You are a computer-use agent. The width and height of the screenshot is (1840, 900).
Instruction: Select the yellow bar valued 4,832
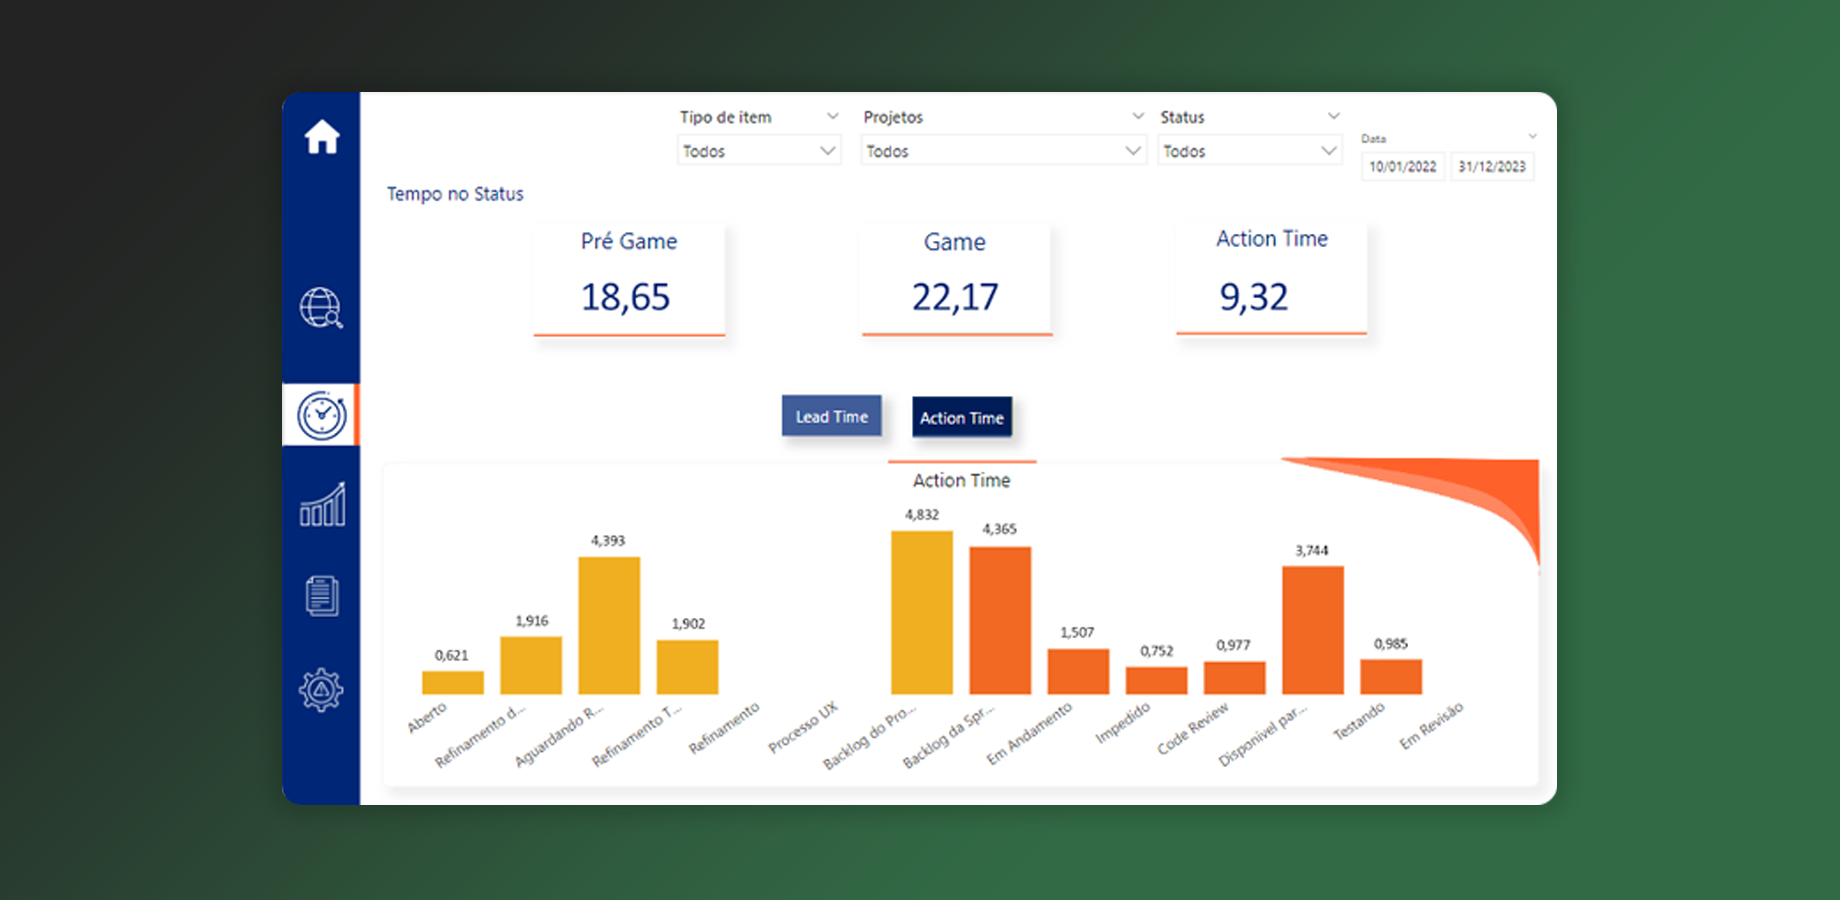922,612
